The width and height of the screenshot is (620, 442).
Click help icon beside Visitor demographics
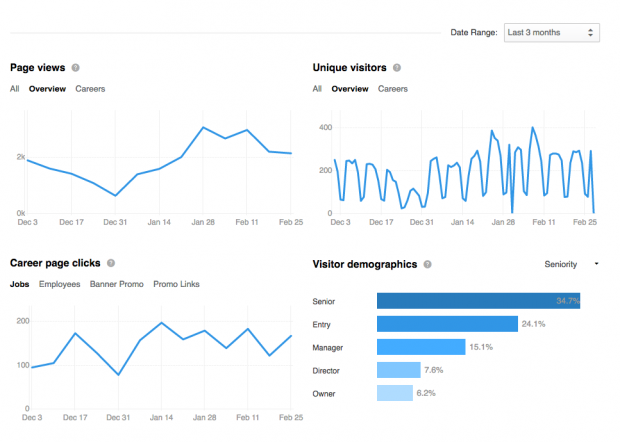click(427, 265)
